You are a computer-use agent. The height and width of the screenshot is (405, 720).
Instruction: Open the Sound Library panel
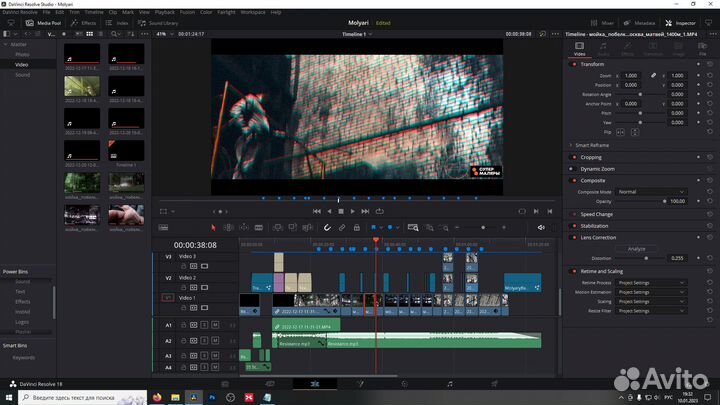pos(159,21)
